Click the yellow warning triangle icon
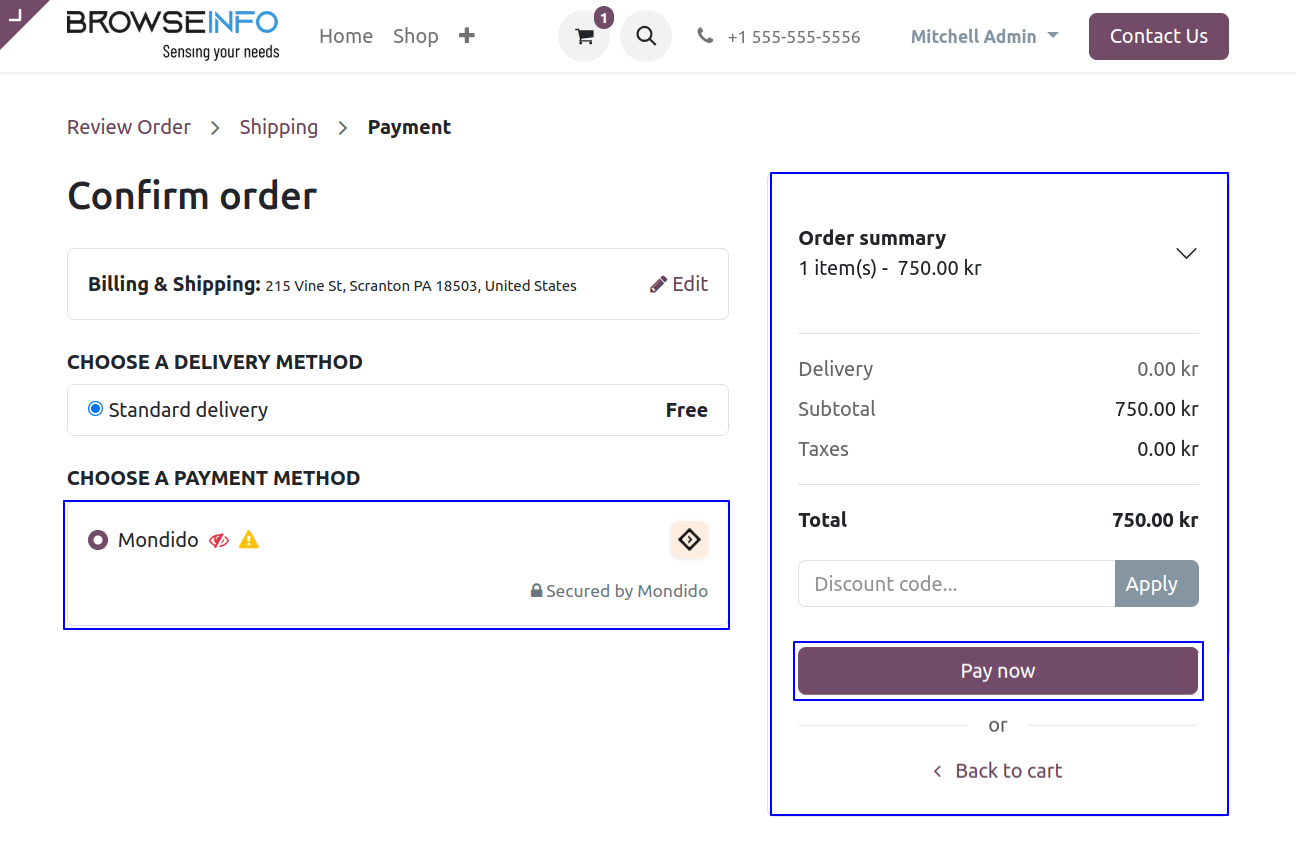 pos(249,541)
